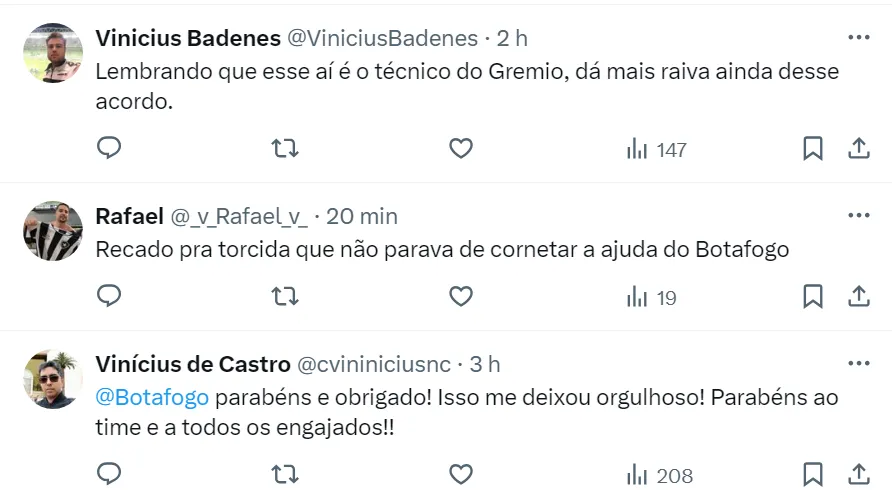The image size is (892, 490).
Task: Reply to Rafael's tweet
Action: [x=109, y=297]
